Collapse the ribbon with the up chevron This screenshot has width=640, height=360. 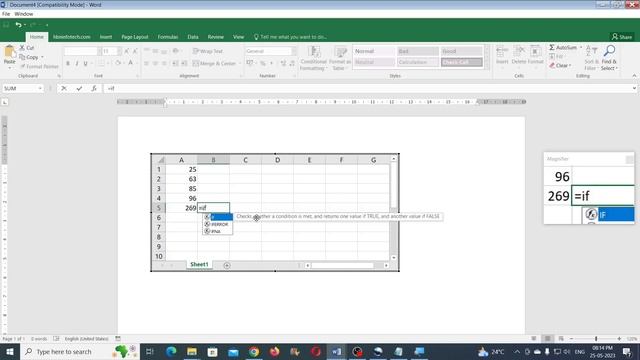tap(634, 76)
